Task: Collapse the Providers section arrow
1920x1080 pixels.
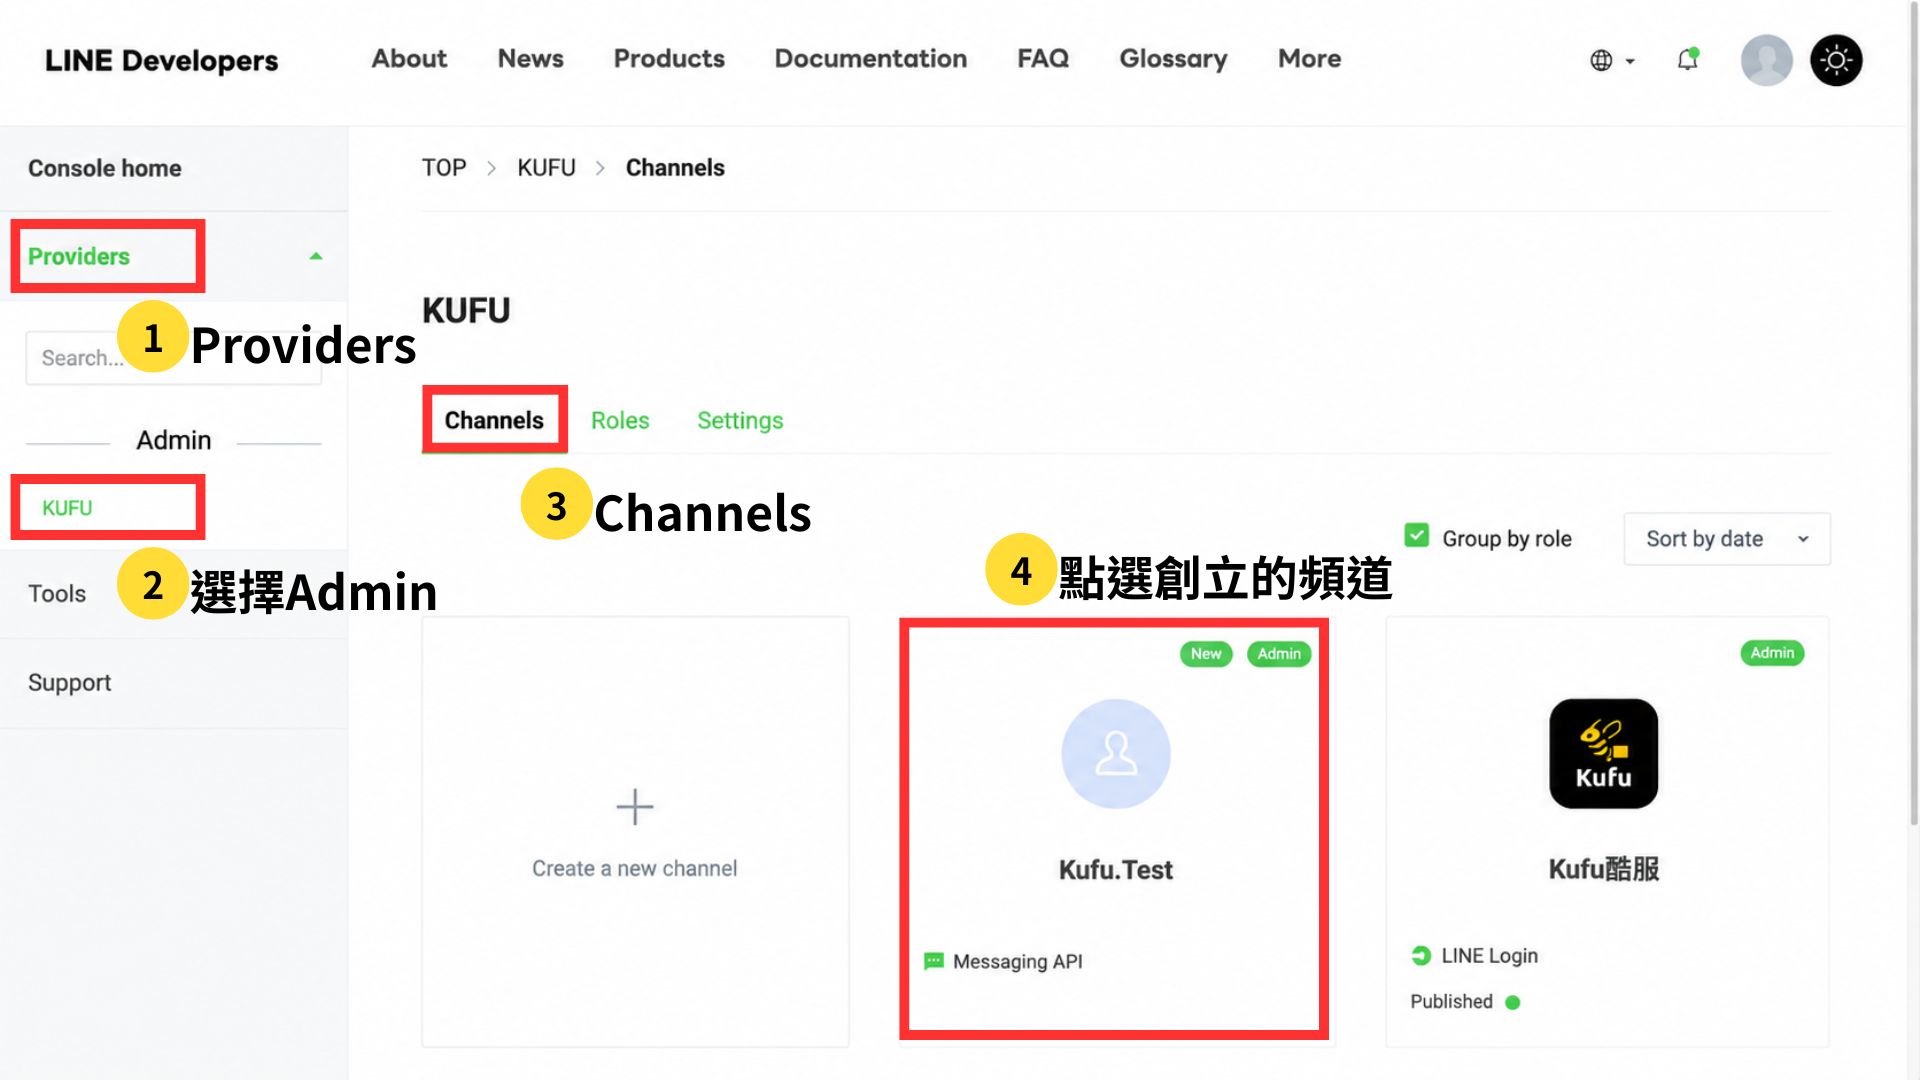Action: point(316,256)
